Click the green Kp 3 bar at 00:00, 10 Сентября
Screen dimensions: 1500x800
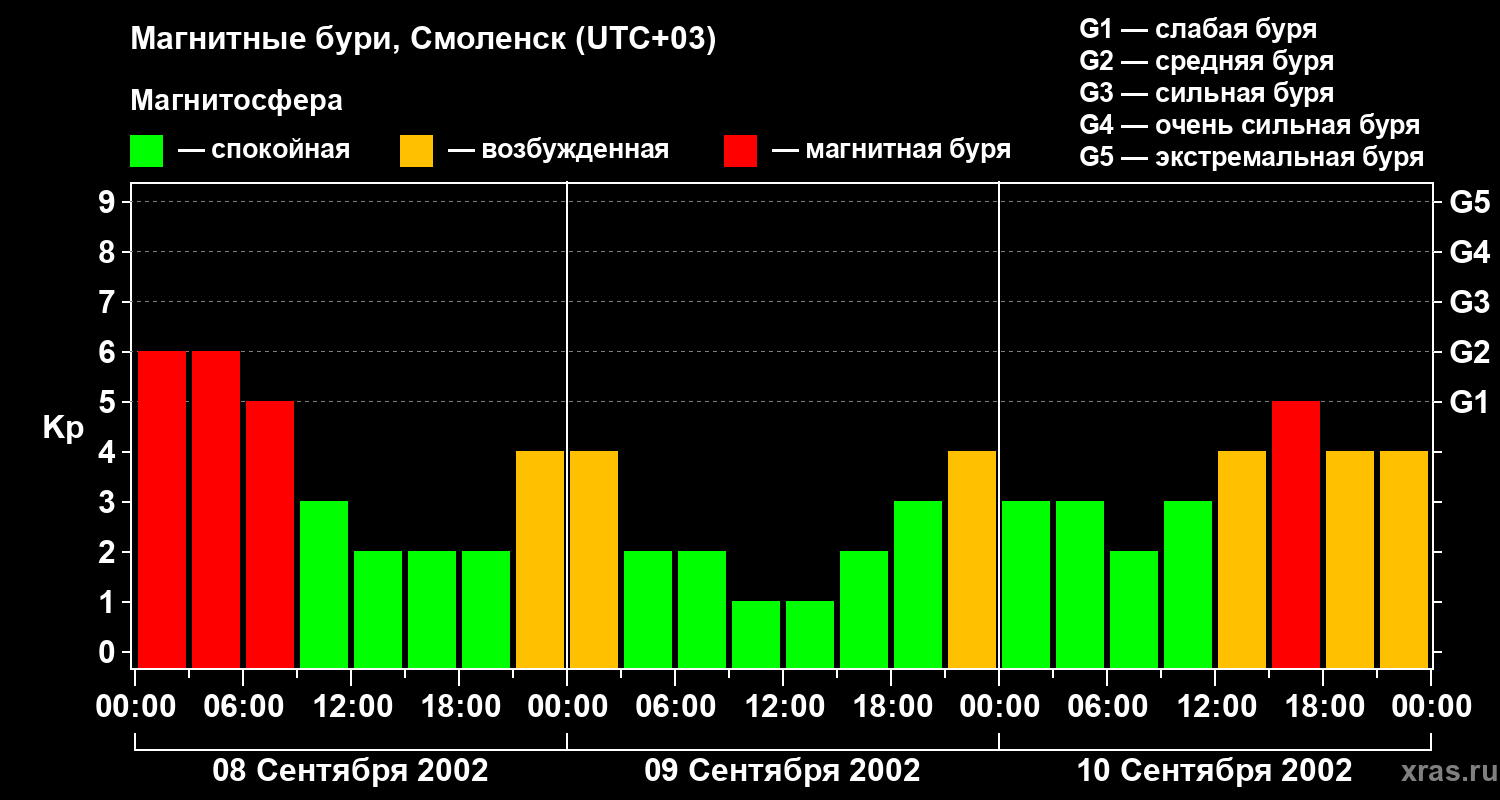(1026, 584)
